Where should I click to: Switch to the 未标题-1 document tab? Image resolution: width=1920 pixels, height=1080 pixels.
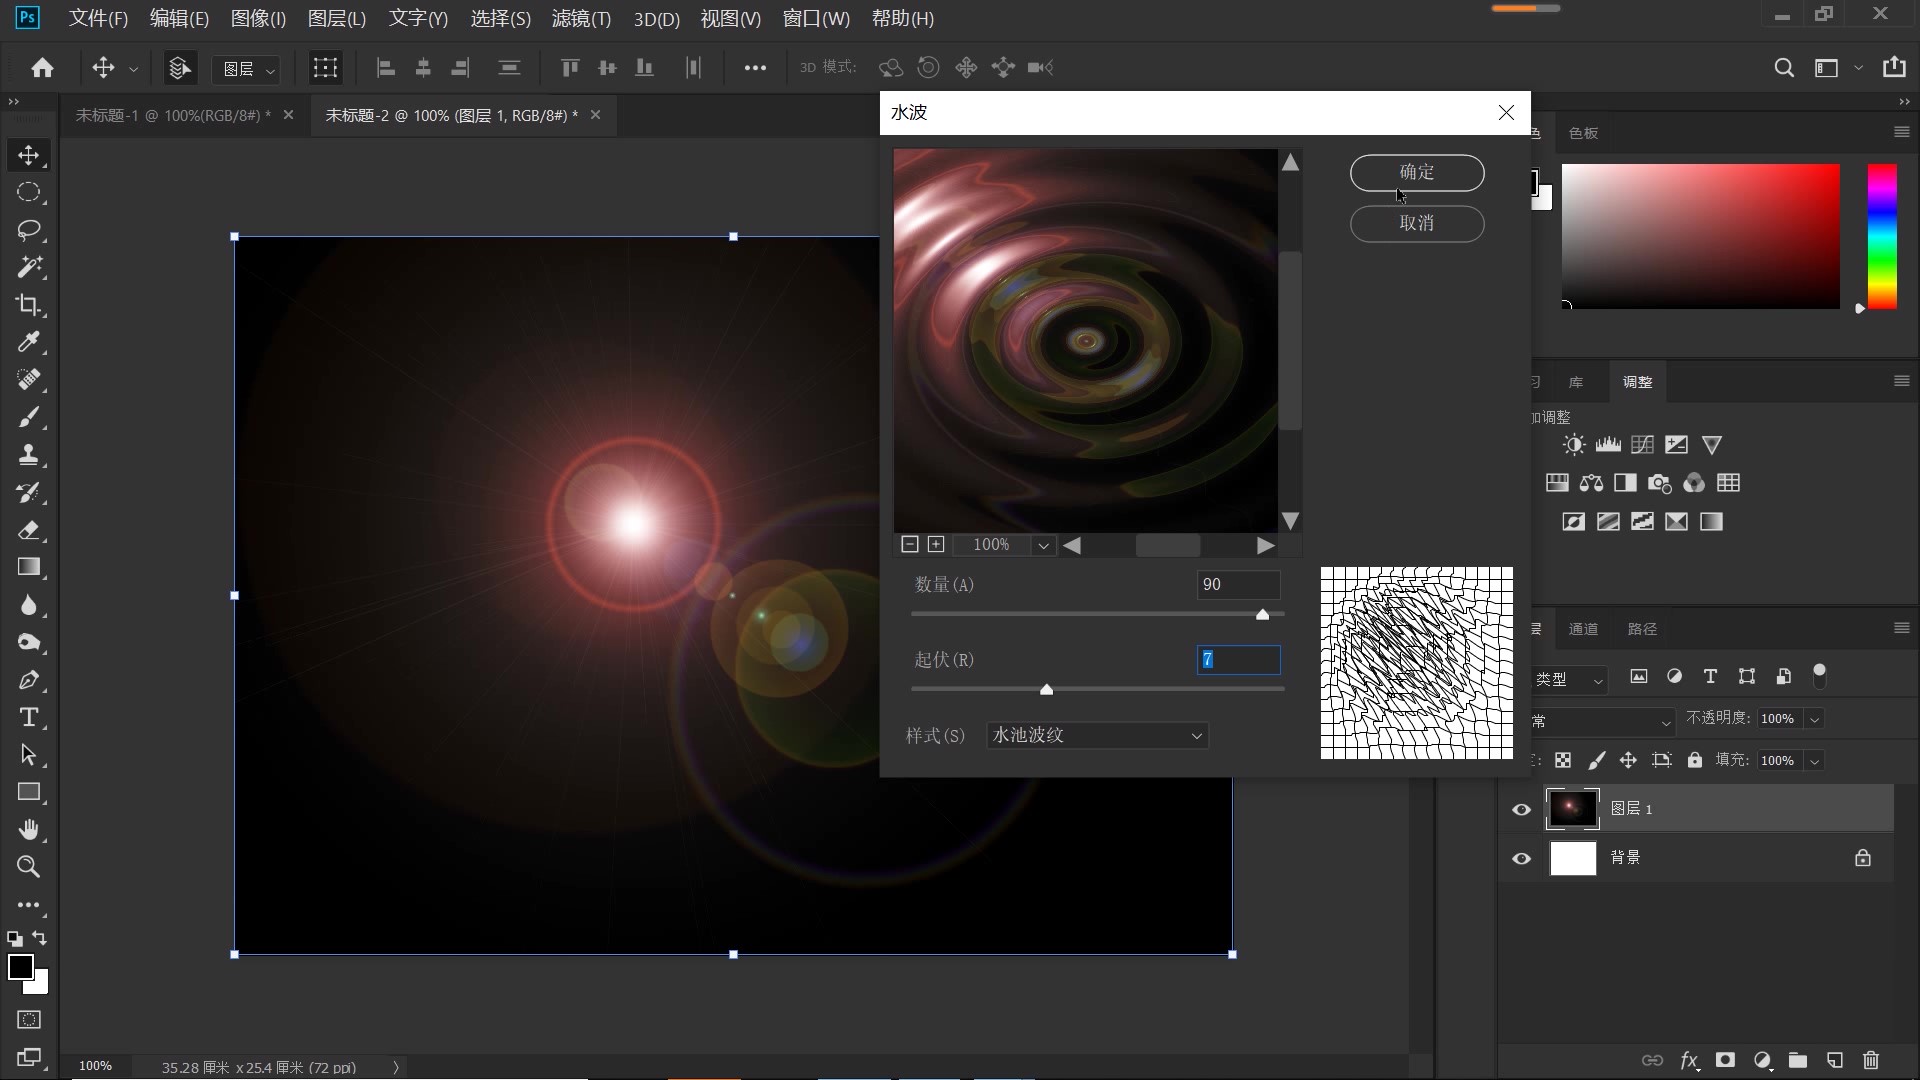point(172,116)
